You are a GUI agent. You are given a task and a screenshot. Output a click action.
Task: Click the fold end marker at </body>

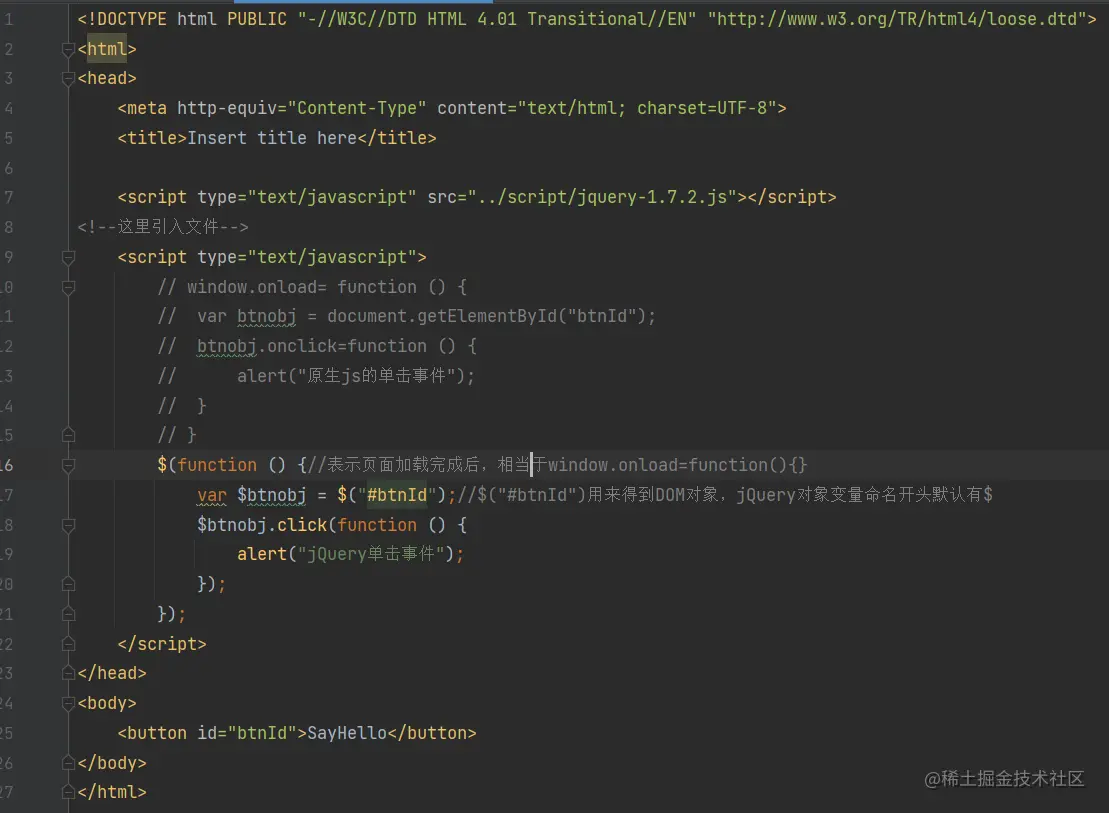(x=69, y=763)
